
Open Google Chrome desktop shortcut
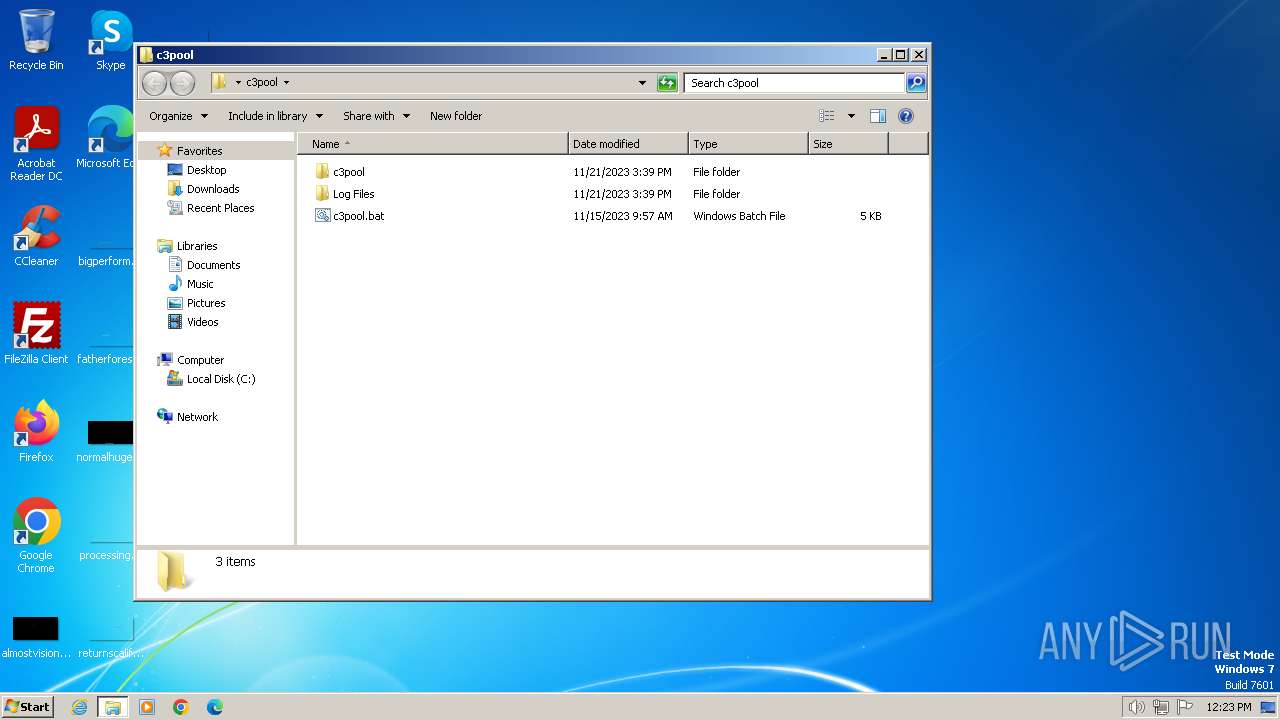[36, 536]
